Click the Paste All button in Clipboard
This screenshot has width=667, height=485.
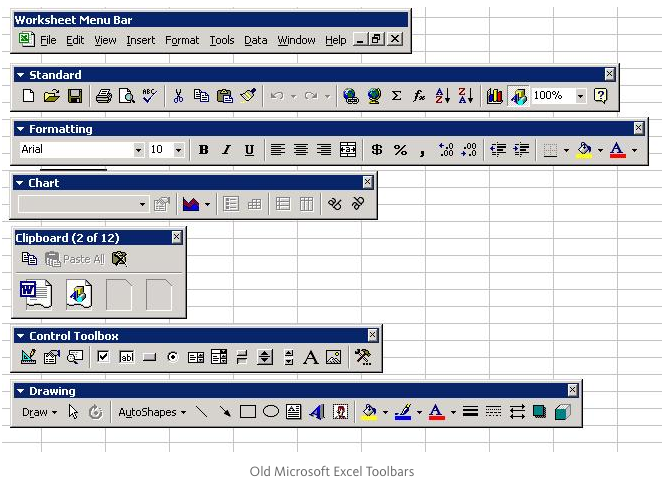pyautogui.click(x=75, y=259)
